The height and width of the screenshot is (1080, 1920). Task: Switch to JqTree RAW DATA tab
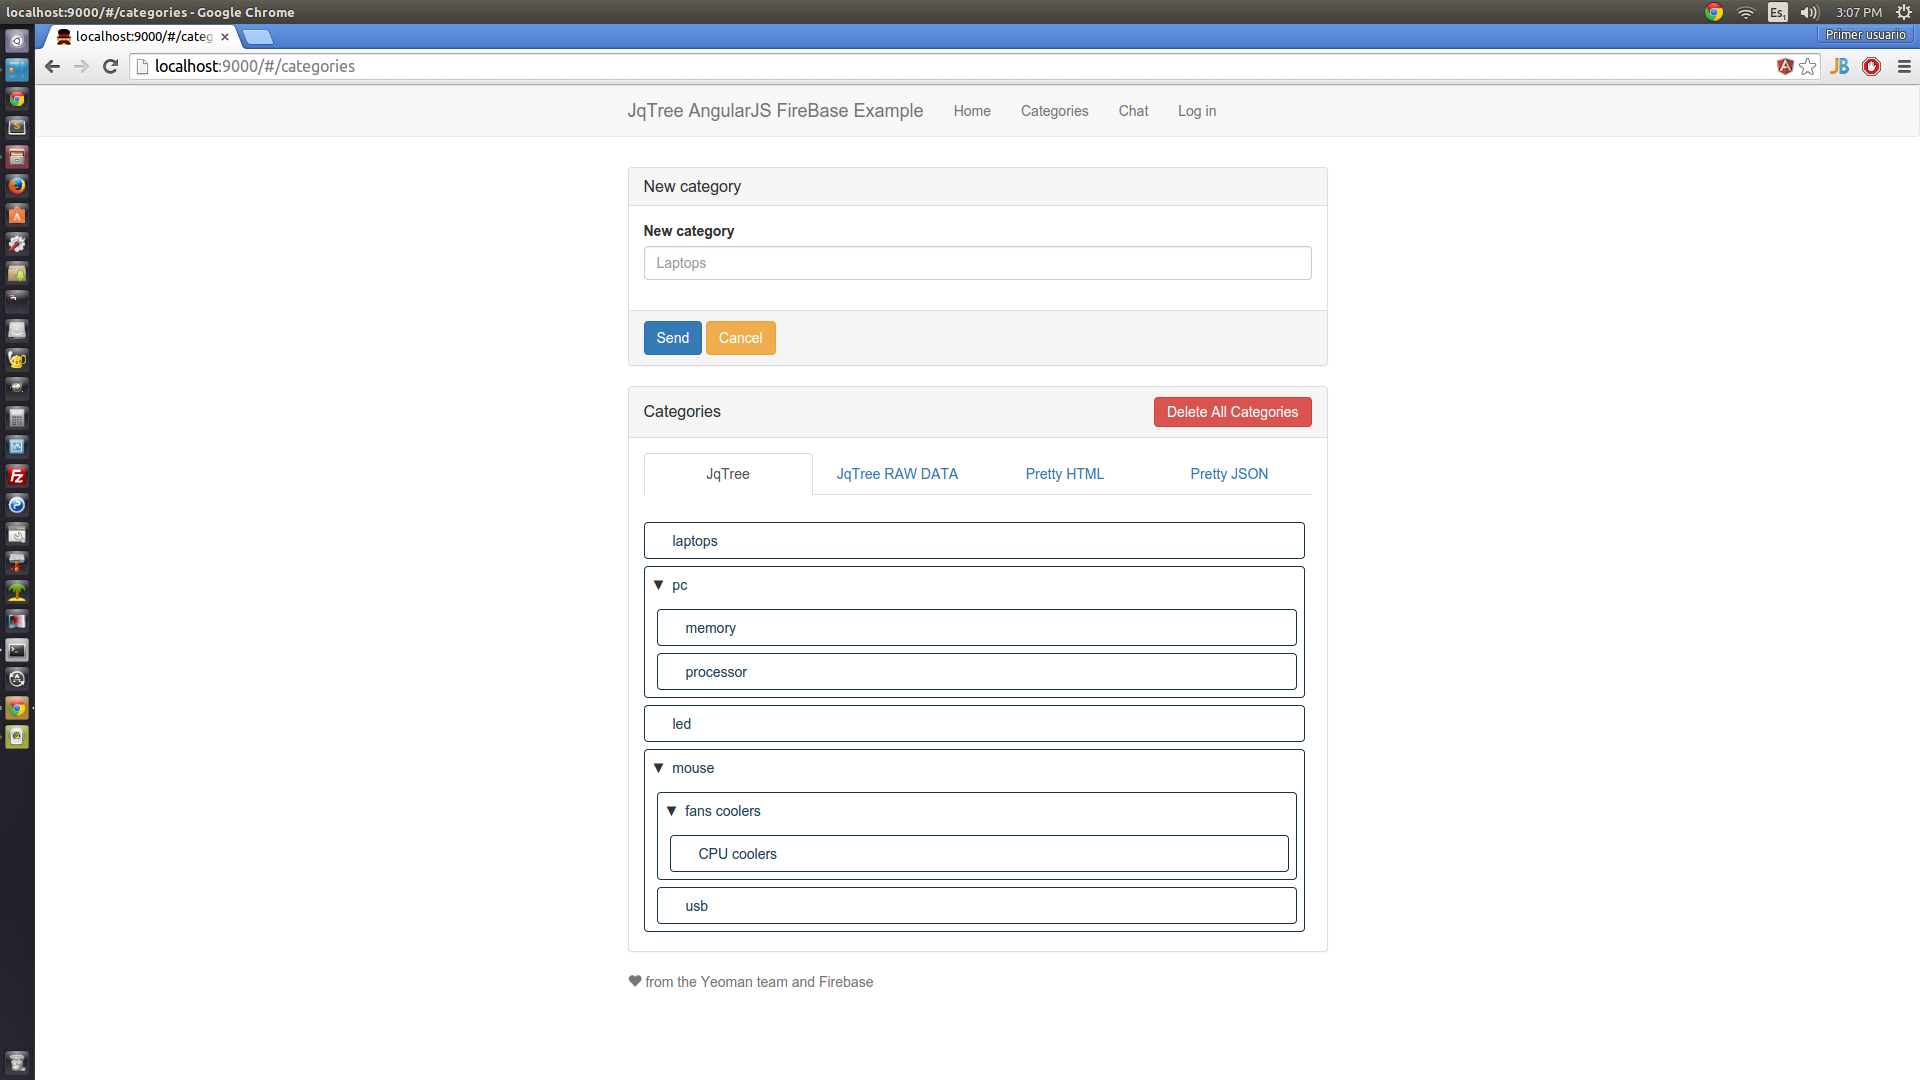pyautogui.click(x=897, y=474)
